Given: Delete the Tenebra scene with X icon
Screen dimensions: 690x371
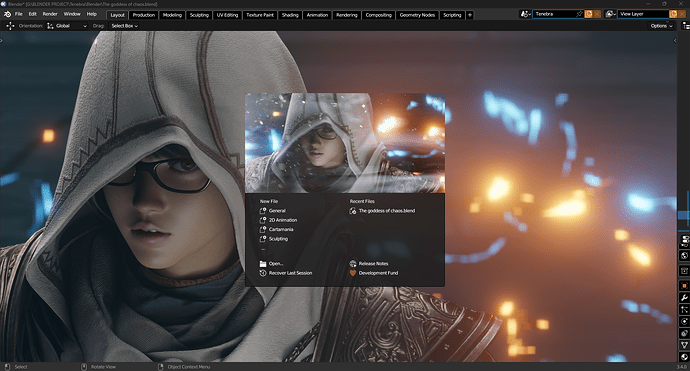Looking at the screenshot, I should tap(597, 14).
